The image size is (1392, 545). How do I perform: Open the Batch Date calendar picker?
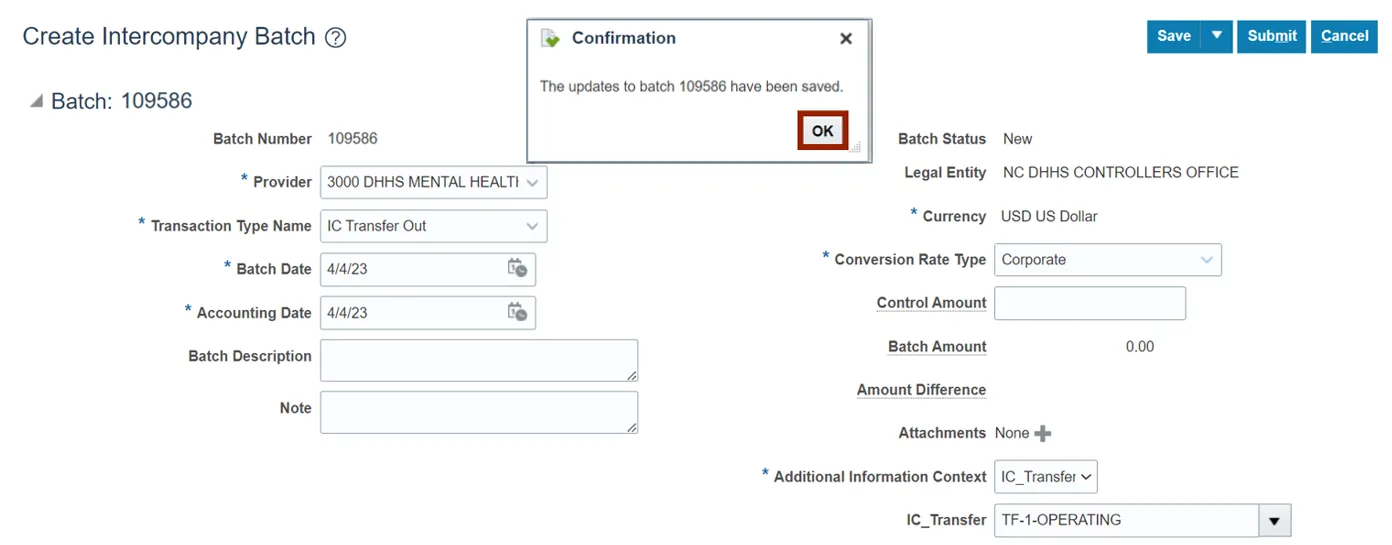516,269
